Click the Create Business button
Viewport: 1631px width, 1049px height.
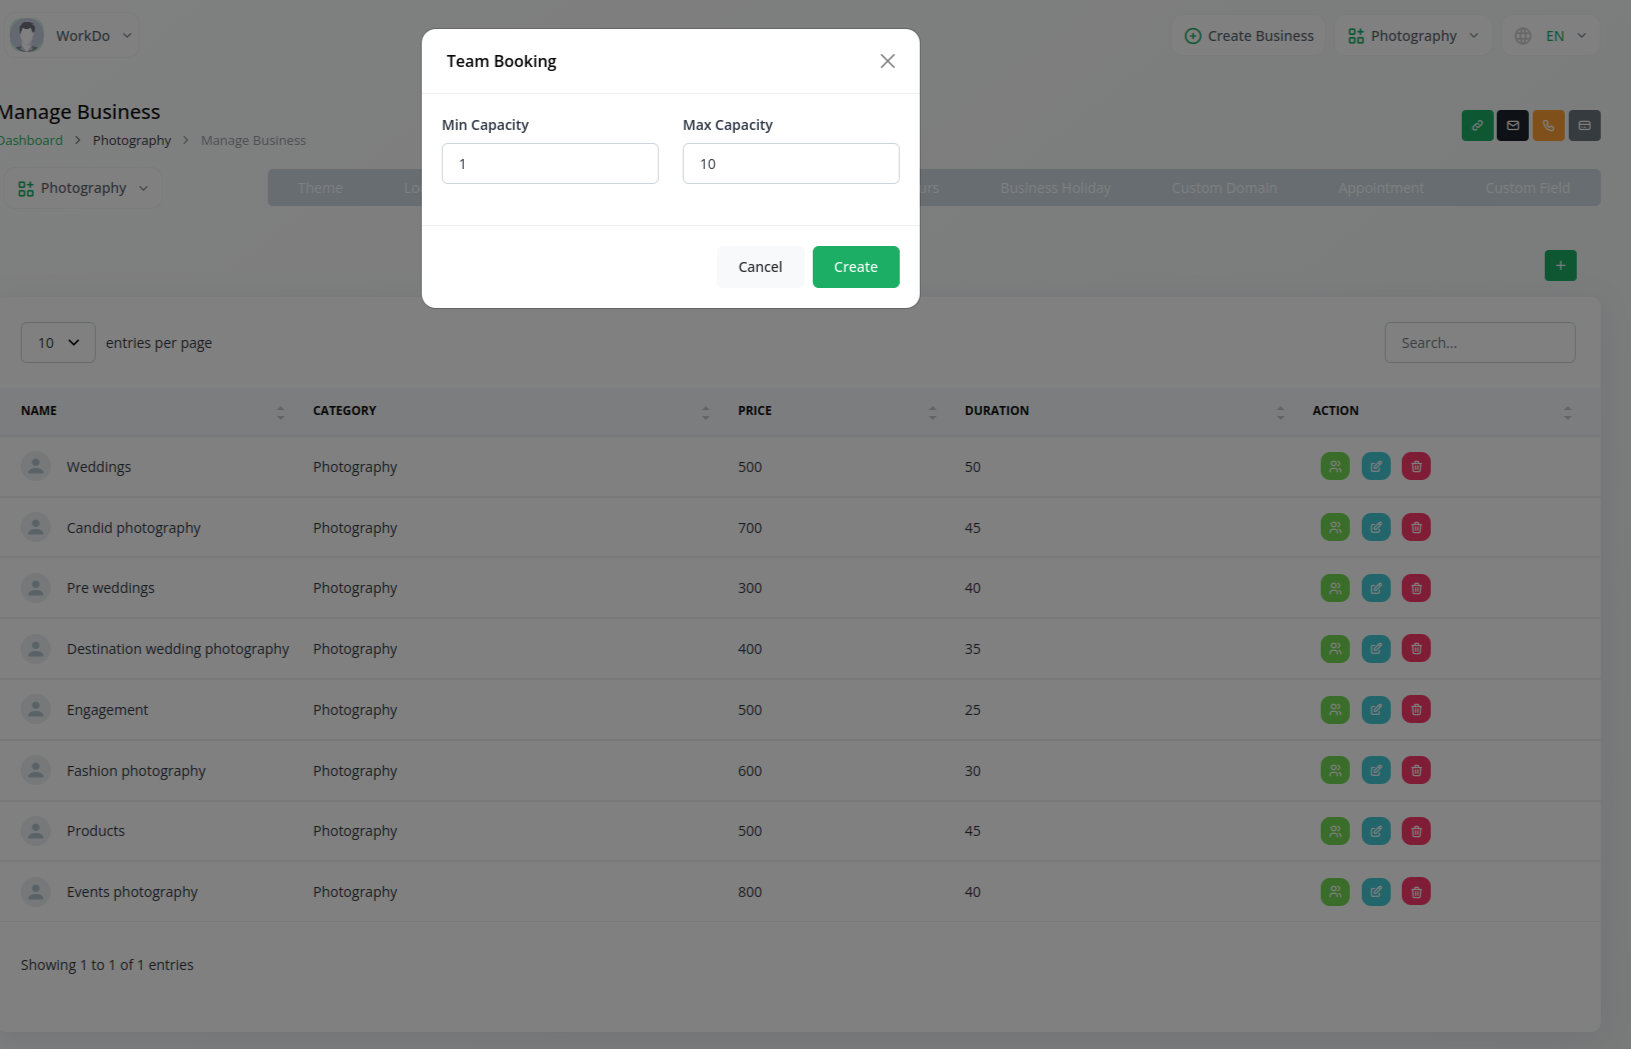pyautogui.click(x=1249, y=36)
